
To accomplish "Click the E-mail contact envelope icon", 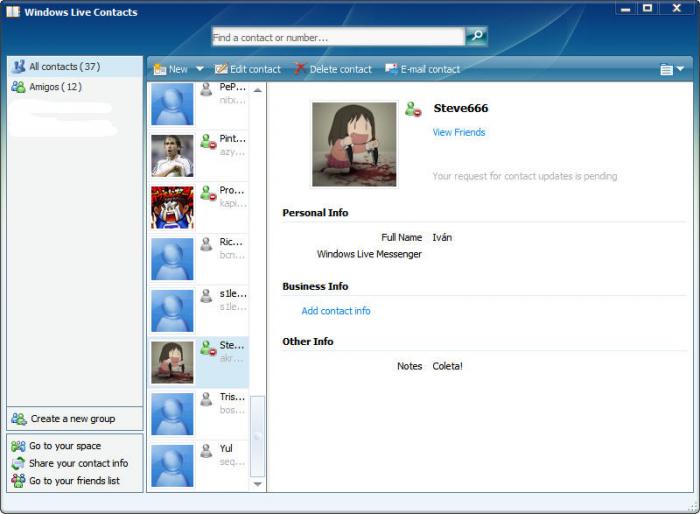I will (x=391, y=69).
